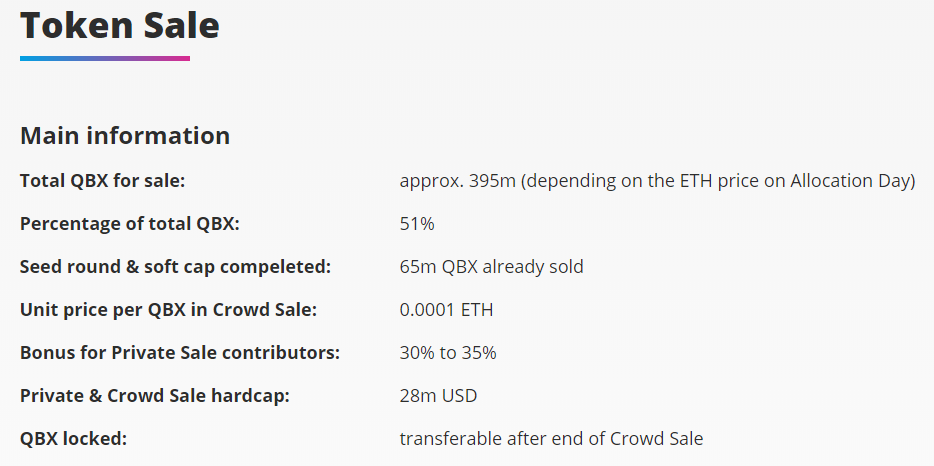Click the 'Token Sale' page heading
This screenshot has width=934, height=466.
click(120, 25)
